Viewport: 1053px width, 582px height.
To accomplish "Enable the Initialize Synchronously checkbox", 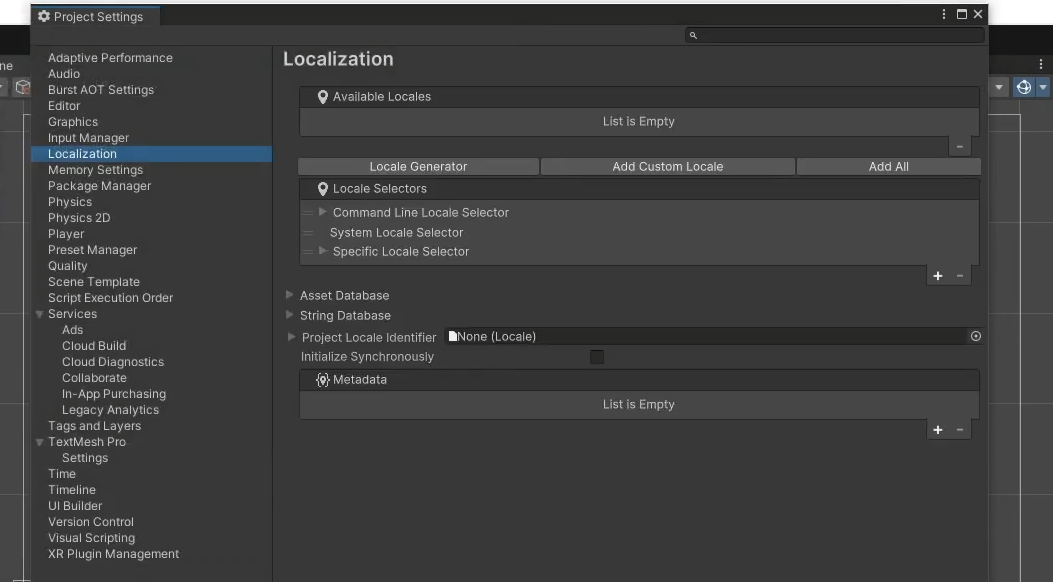I will coord(597,356).
